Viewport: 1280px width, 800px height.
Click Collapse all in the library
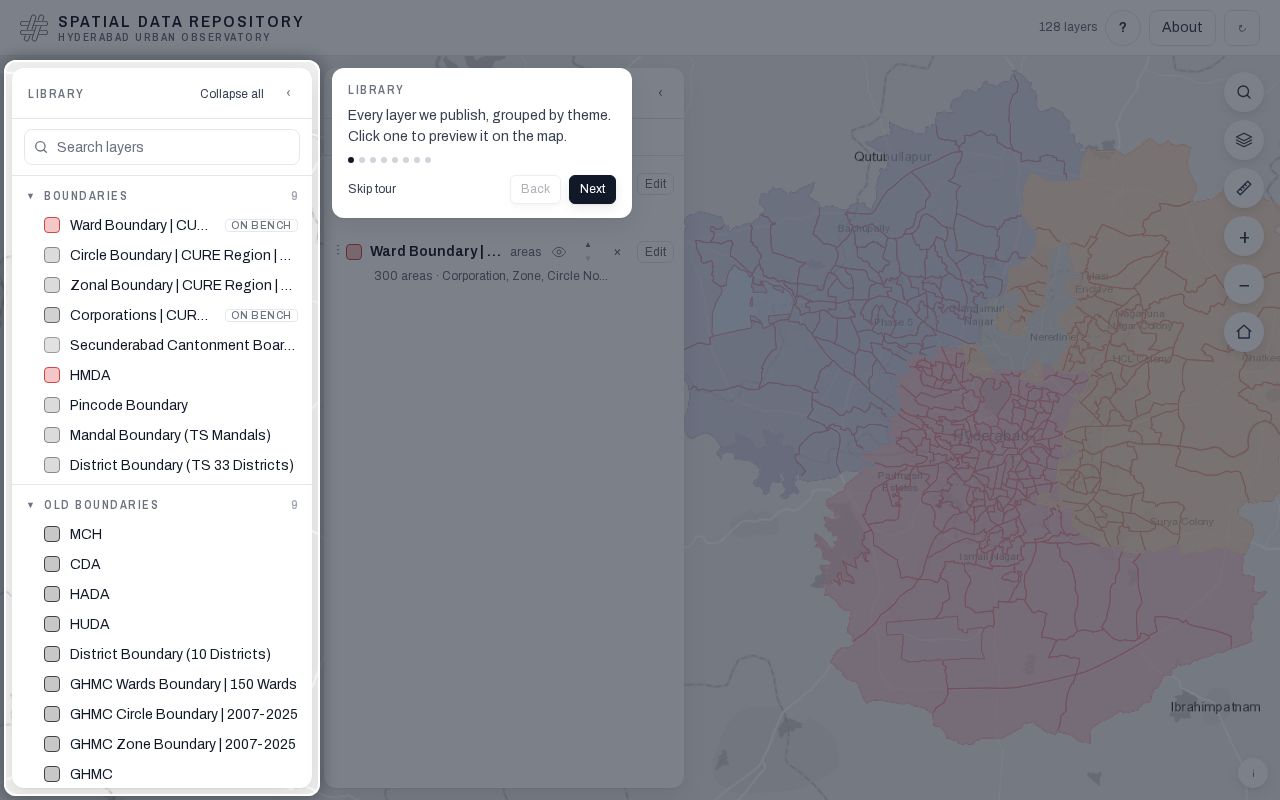point(232,94)
